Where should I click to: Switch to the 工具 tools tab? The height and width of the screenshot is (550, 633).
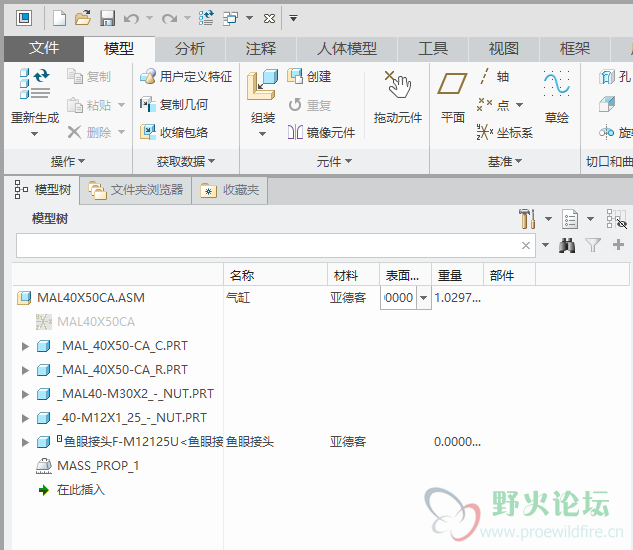click(x=433, y=49)
